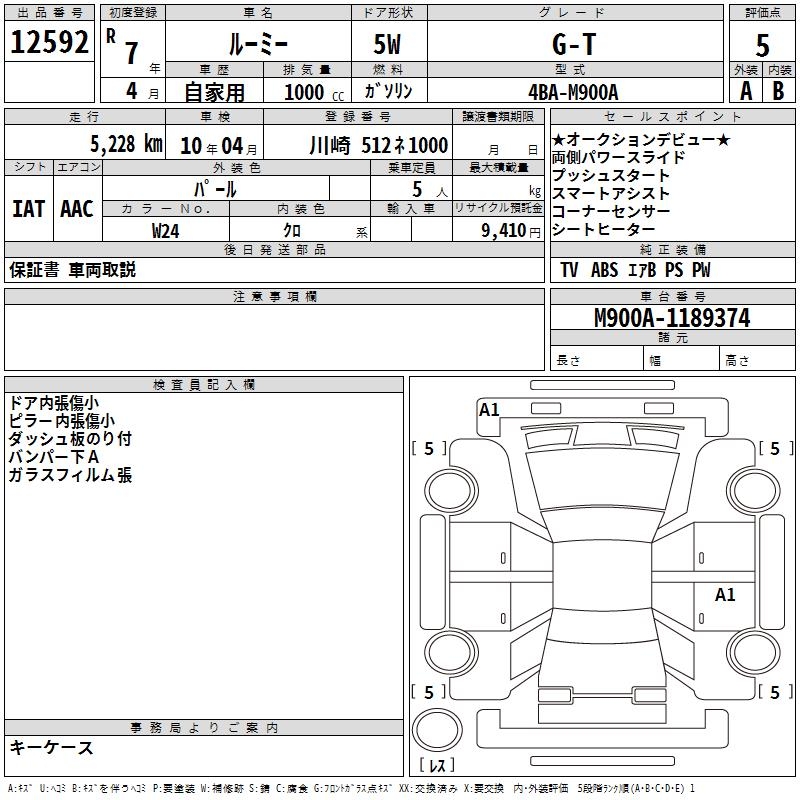Click the lot number 12592
This screenshot has height=800, width=800.
[x=49, y=41]
